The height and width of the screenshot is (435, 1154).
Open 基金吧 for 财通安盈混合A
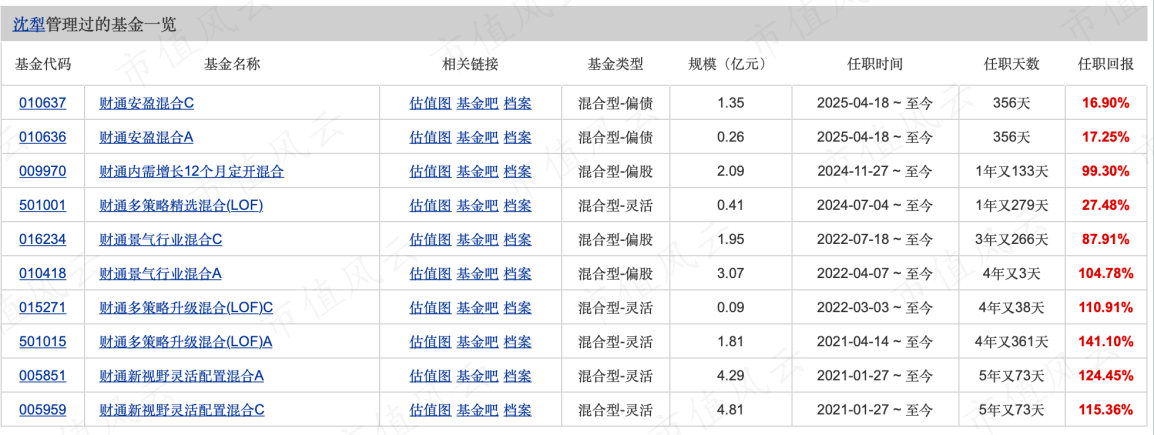tap(477, 137)
